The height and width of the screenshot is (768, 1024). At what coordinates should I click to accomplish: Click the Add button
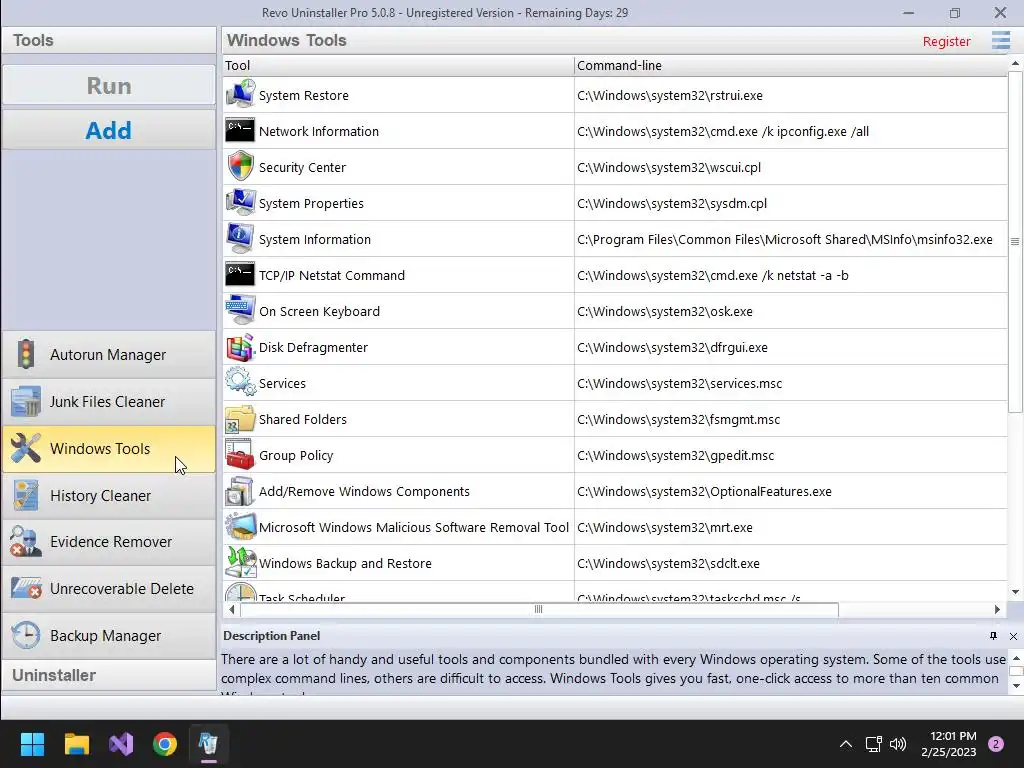[108, 130]
